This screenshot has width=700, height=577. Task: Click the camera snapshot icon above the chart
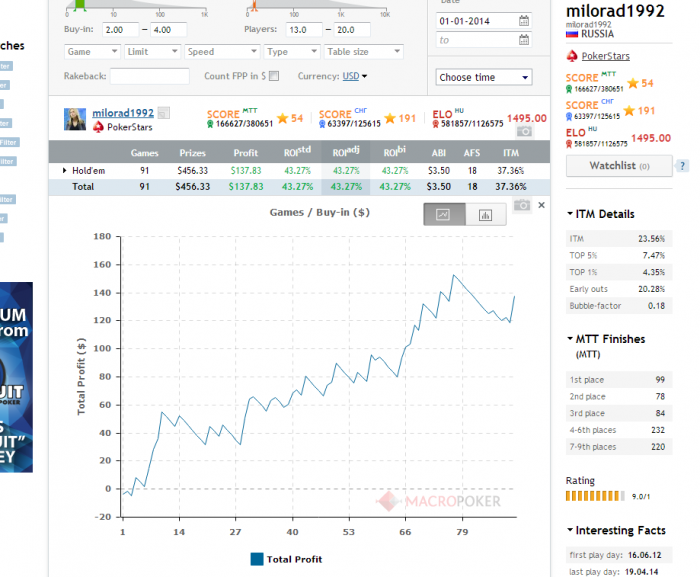click(x=522, y=205)
